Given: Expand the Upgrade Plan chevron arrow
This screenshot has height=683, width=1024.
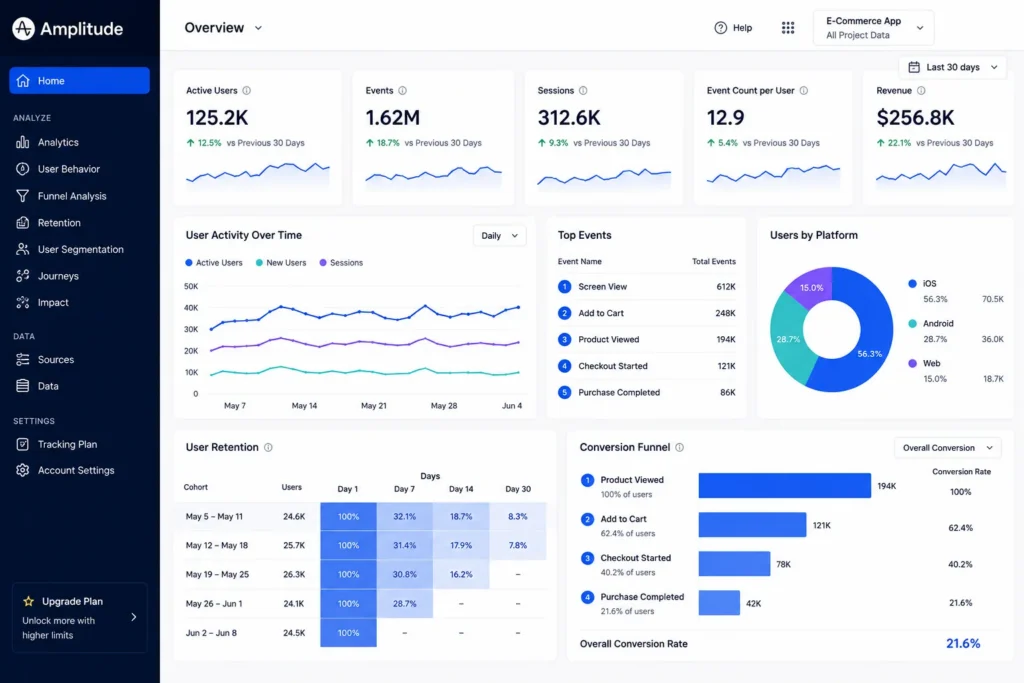Looking at the screenshot, I should pos(133,617).
